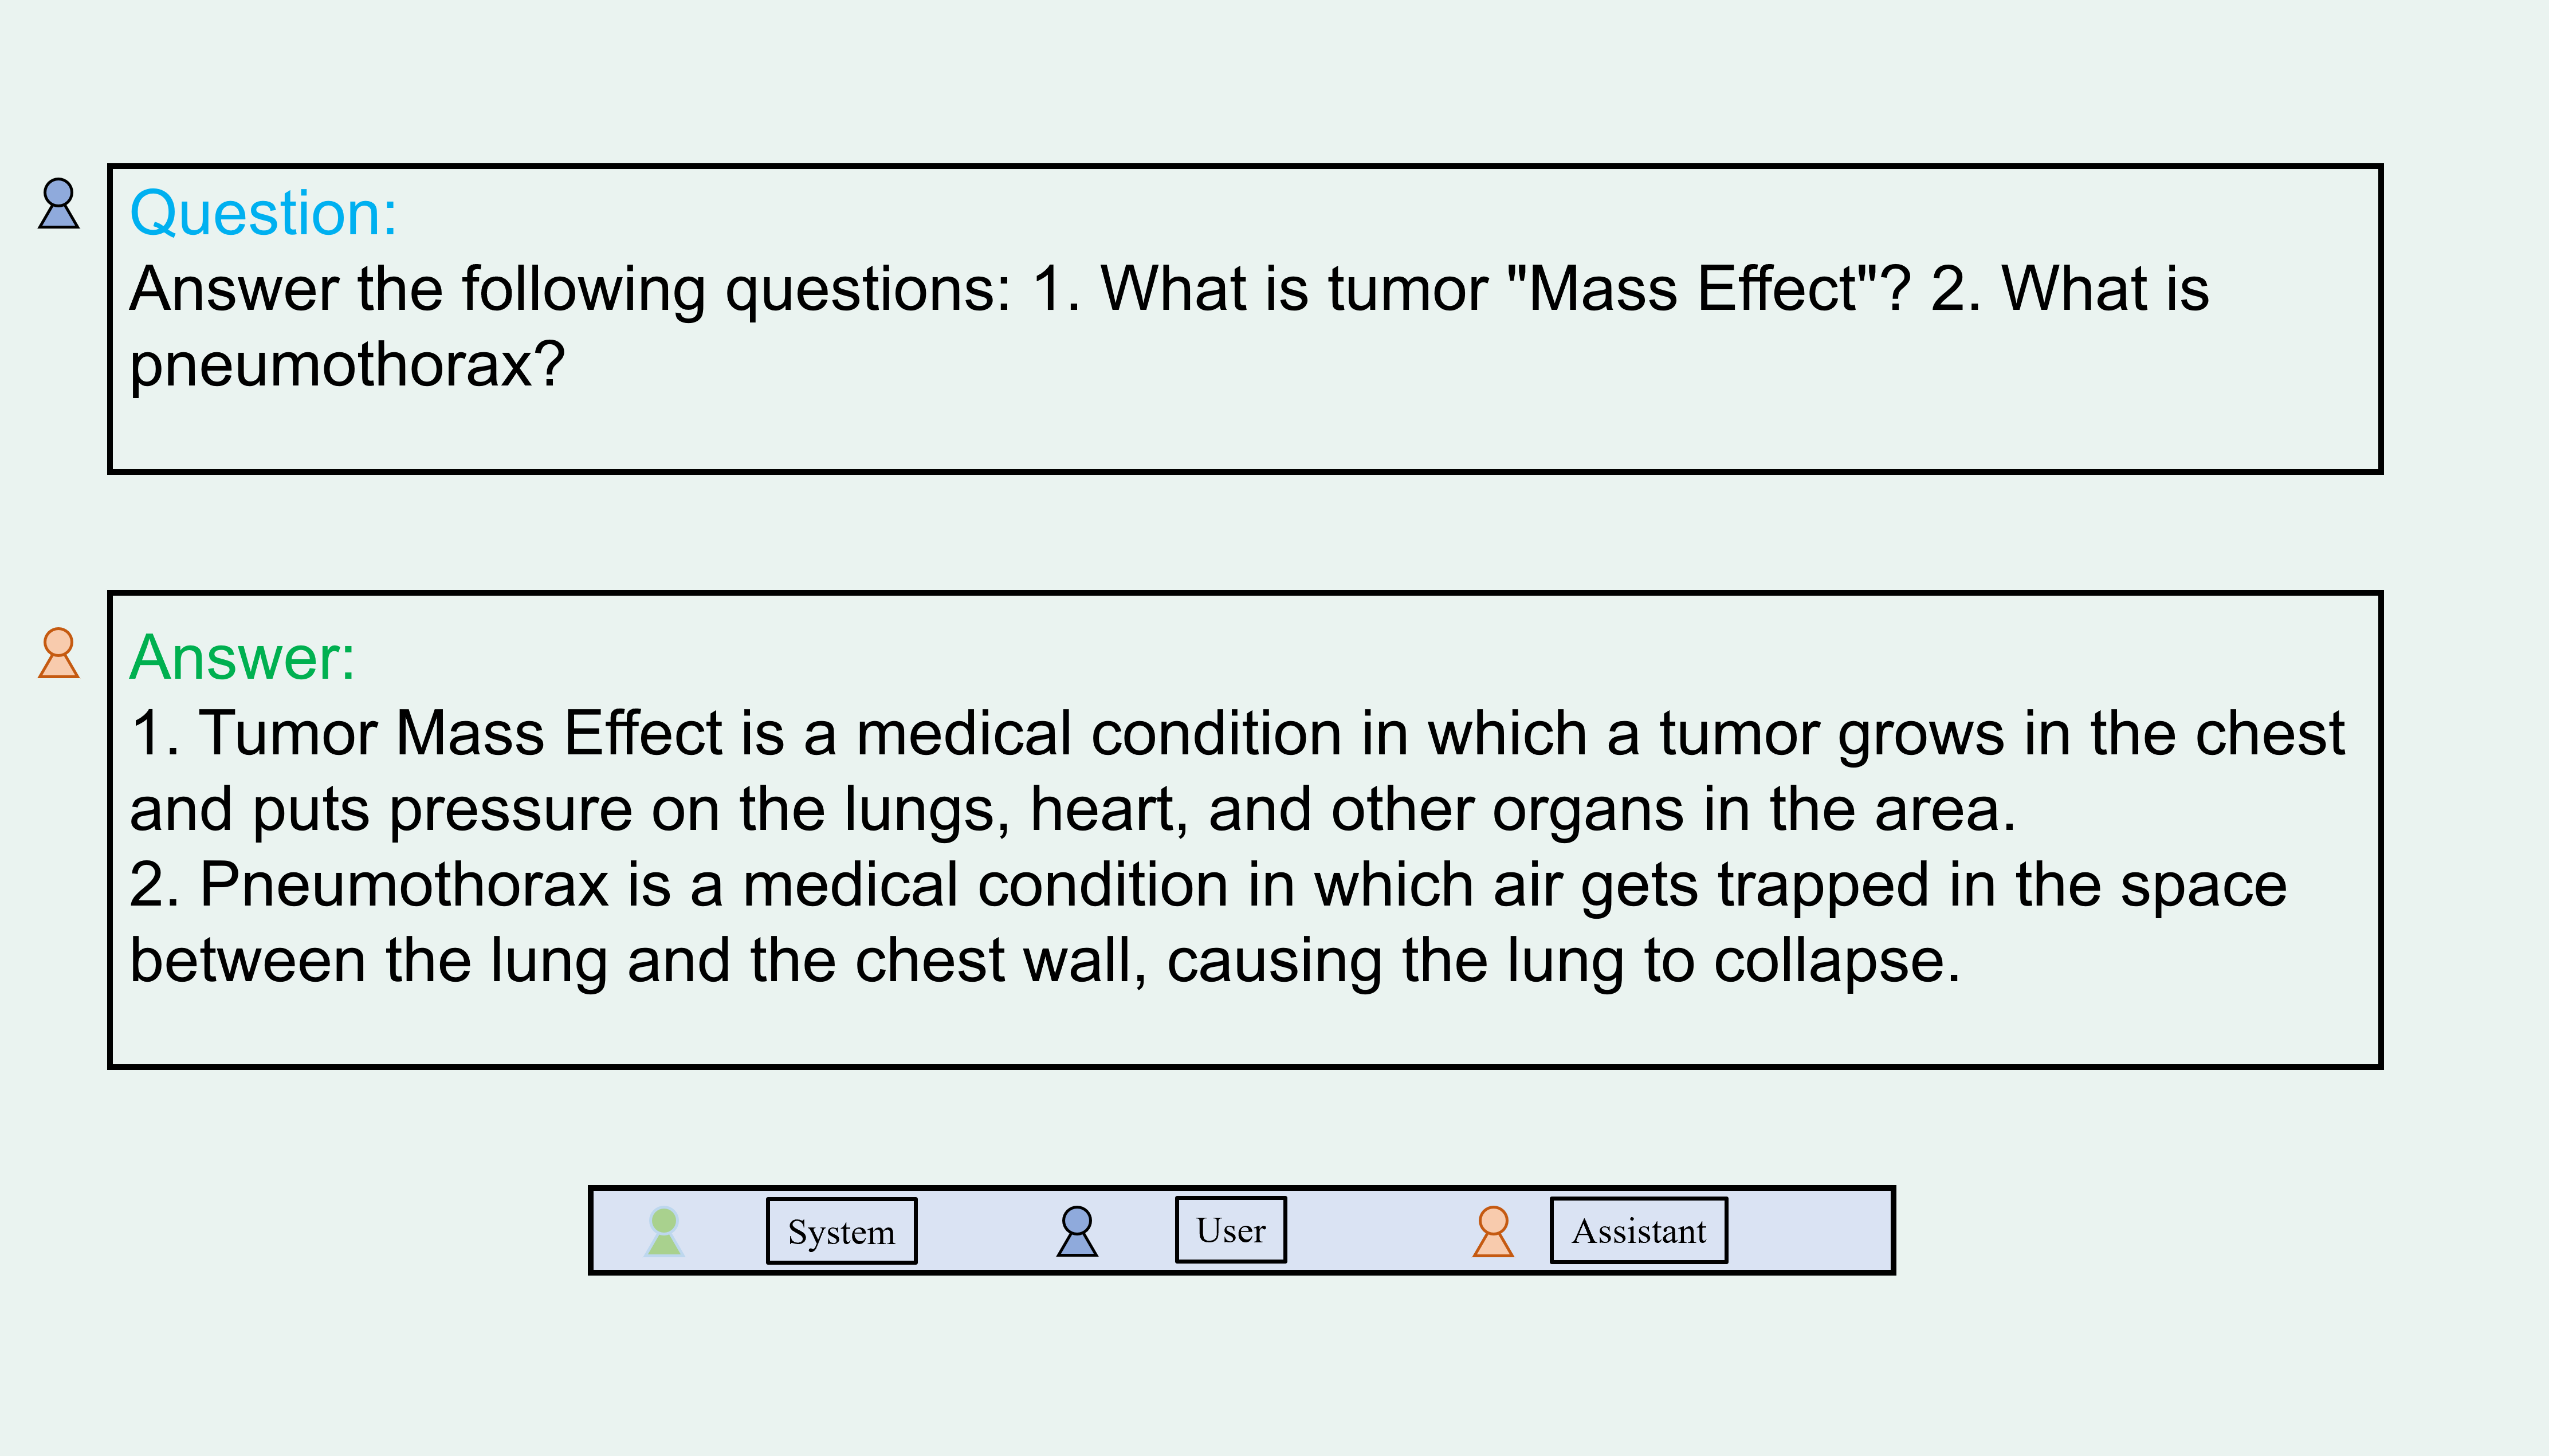Select the blue User icon in legend
The height and width of the screenshot is (1456, 2549).
coord(1077,1231)
